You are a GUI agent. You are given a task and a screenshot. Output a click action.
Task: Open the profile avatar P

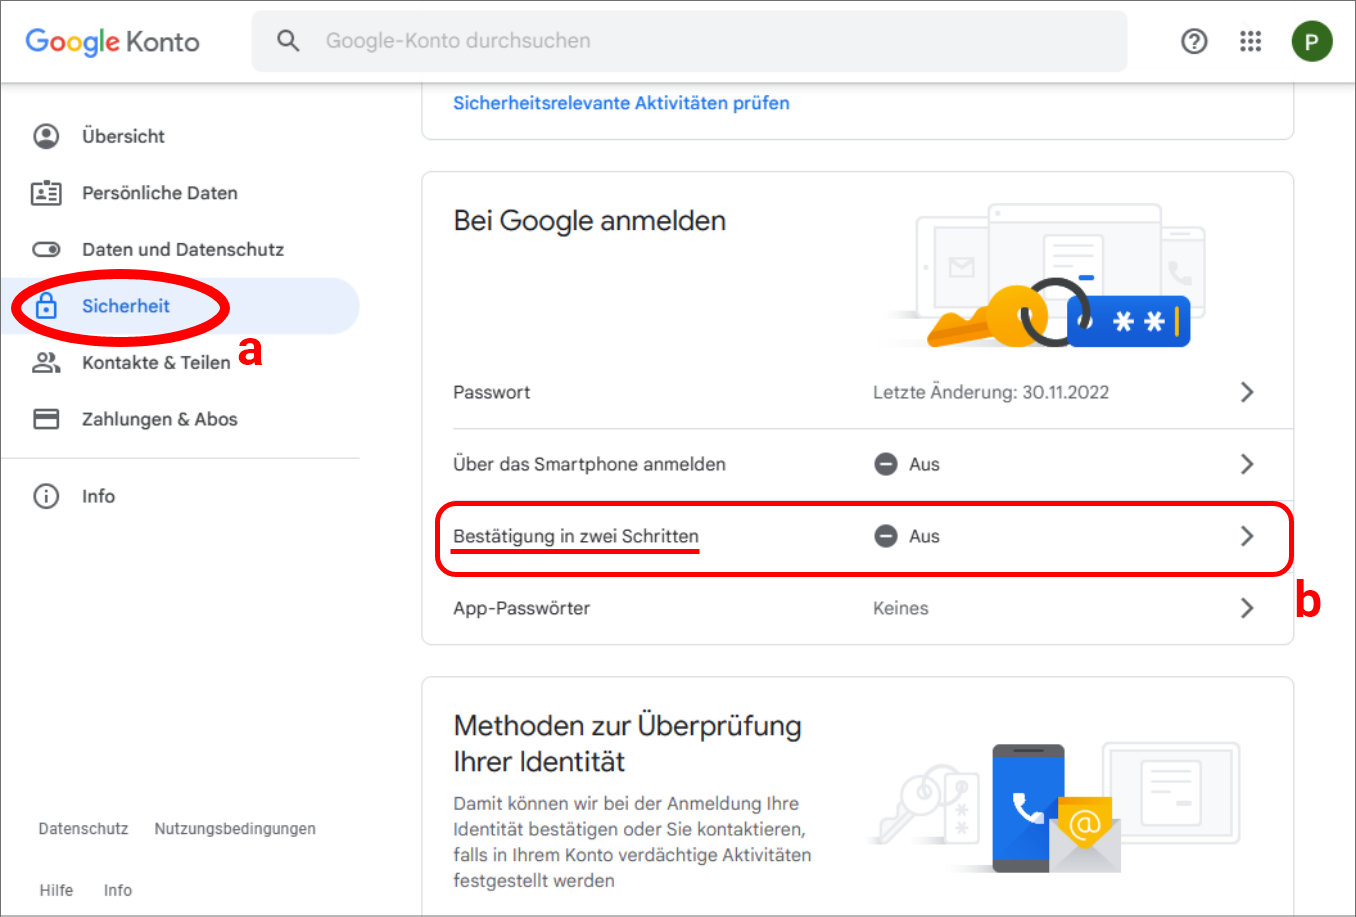coord(1311,42)
